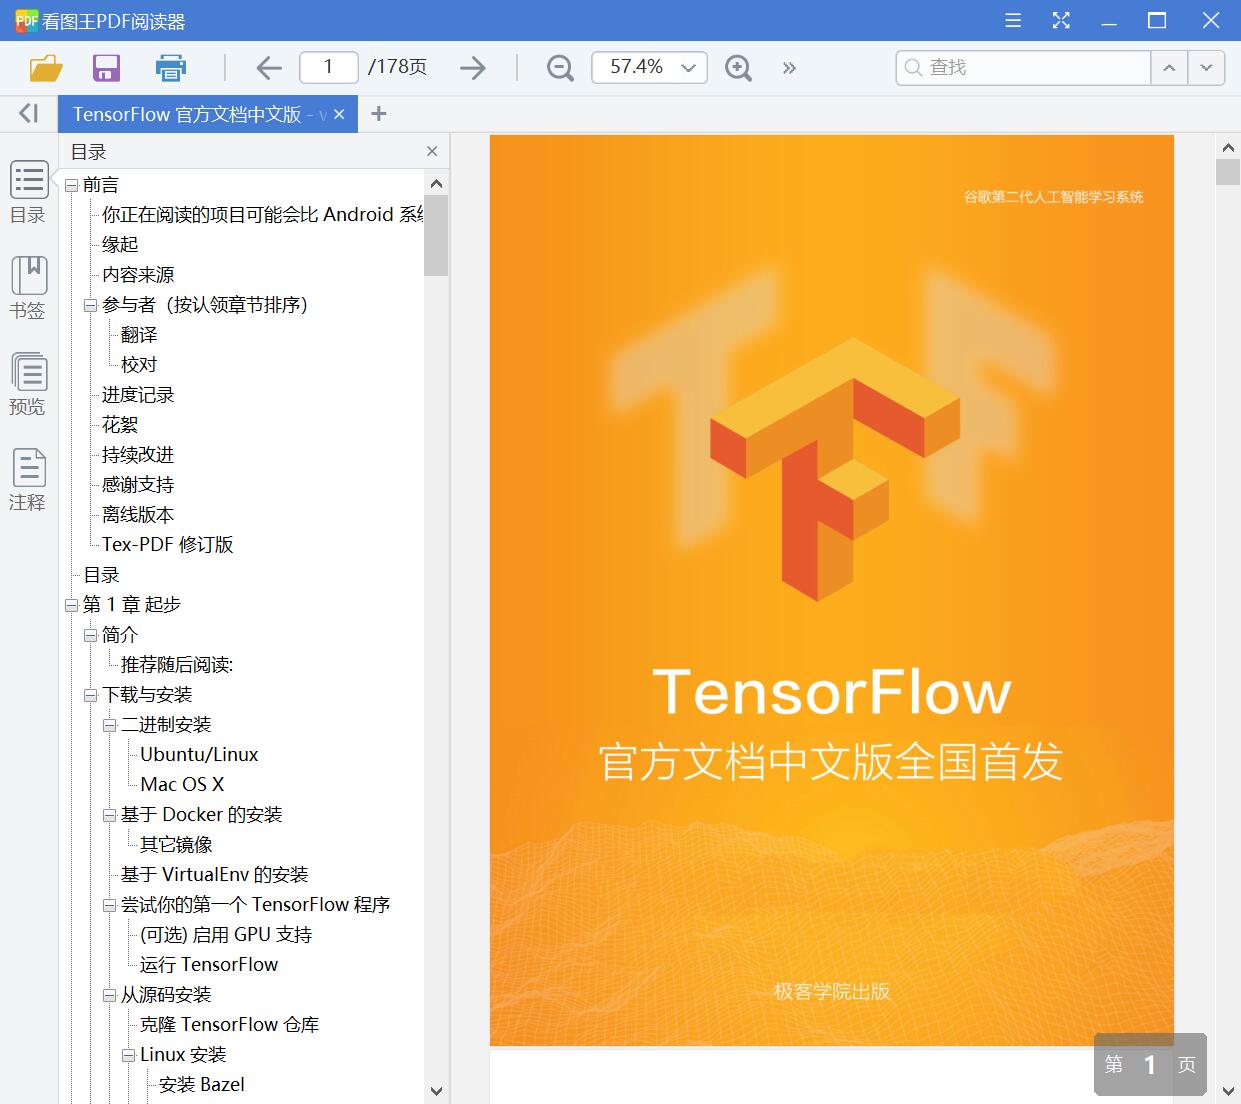1241x1104 pixels.
Task: Jump to 推荐随后阅读: outline entry
Action: [177, 664]
